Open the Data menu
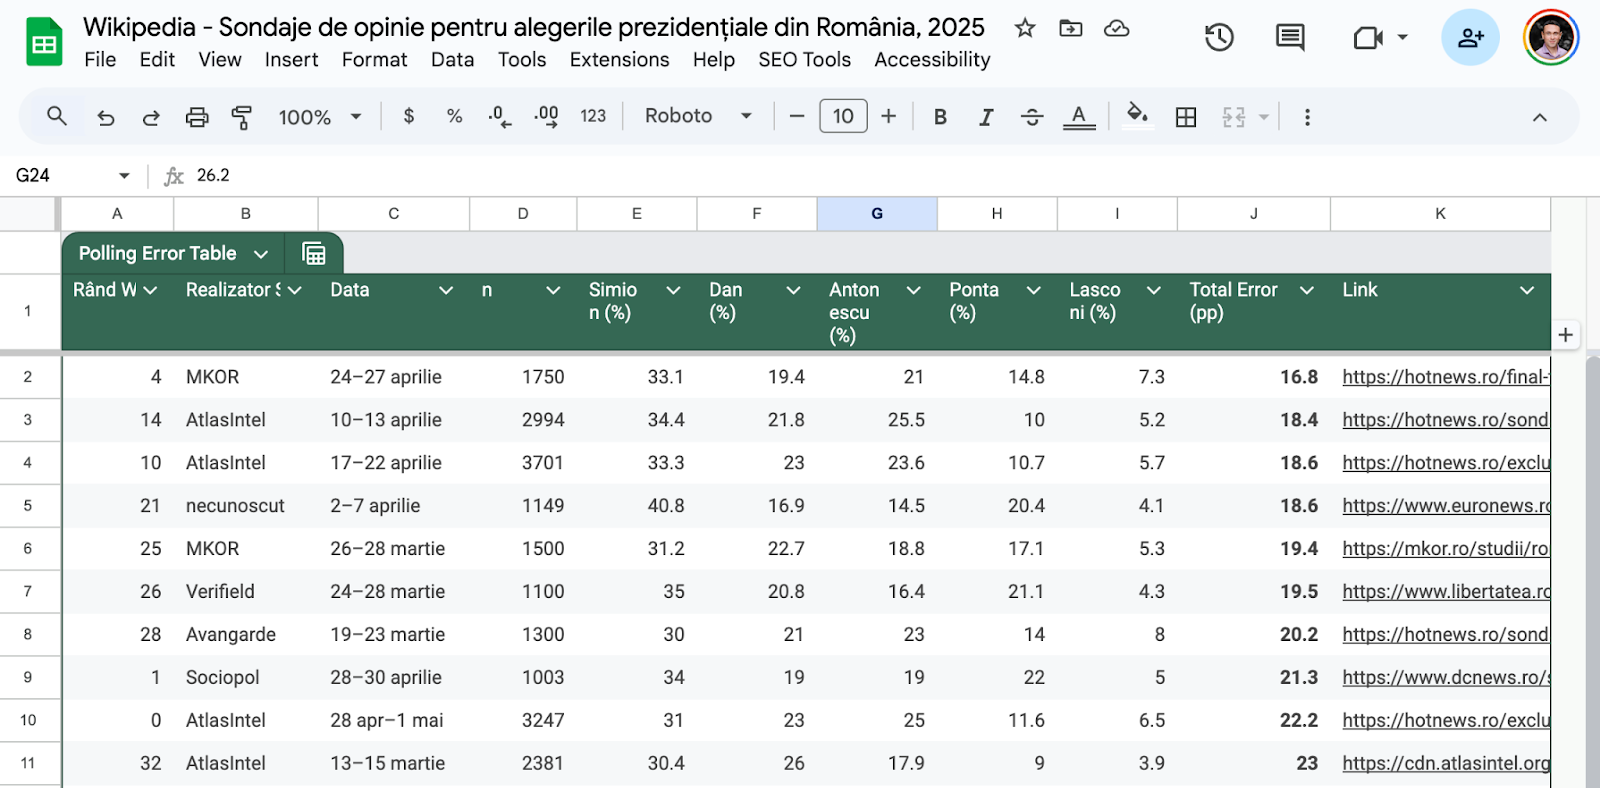Screen dimensions: 1600x788 (x=452, y=60)
